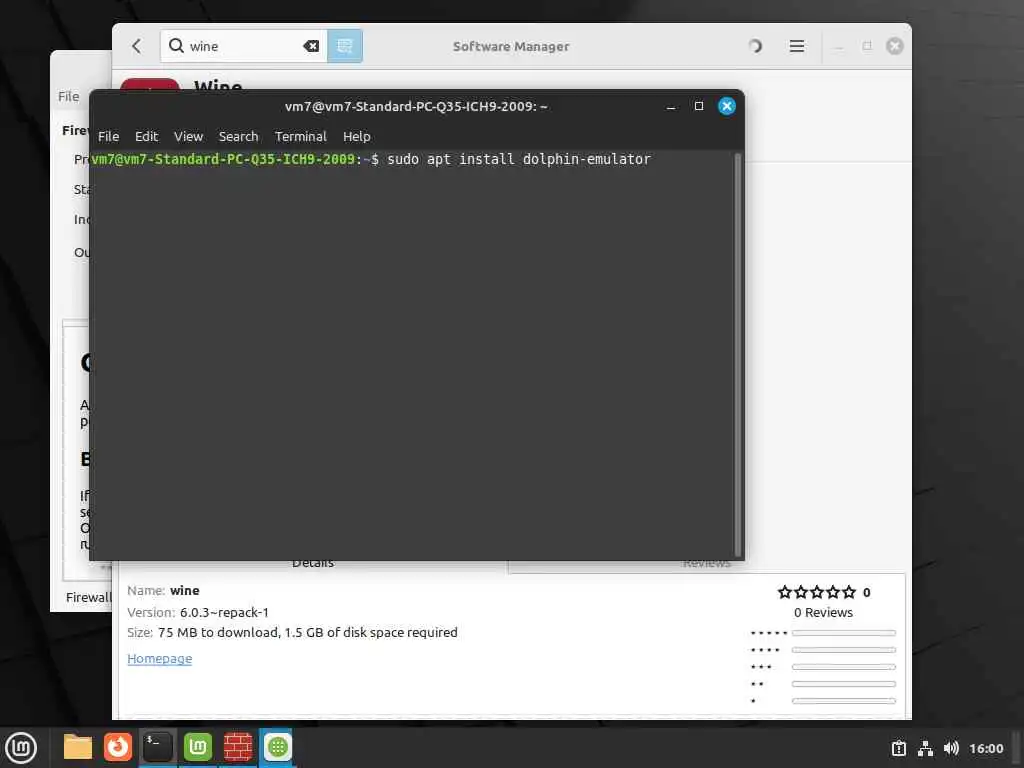Viewport: 1024px width, 768px height.
Task: Open the Wine Homepage link
Action: click(159, 658)
